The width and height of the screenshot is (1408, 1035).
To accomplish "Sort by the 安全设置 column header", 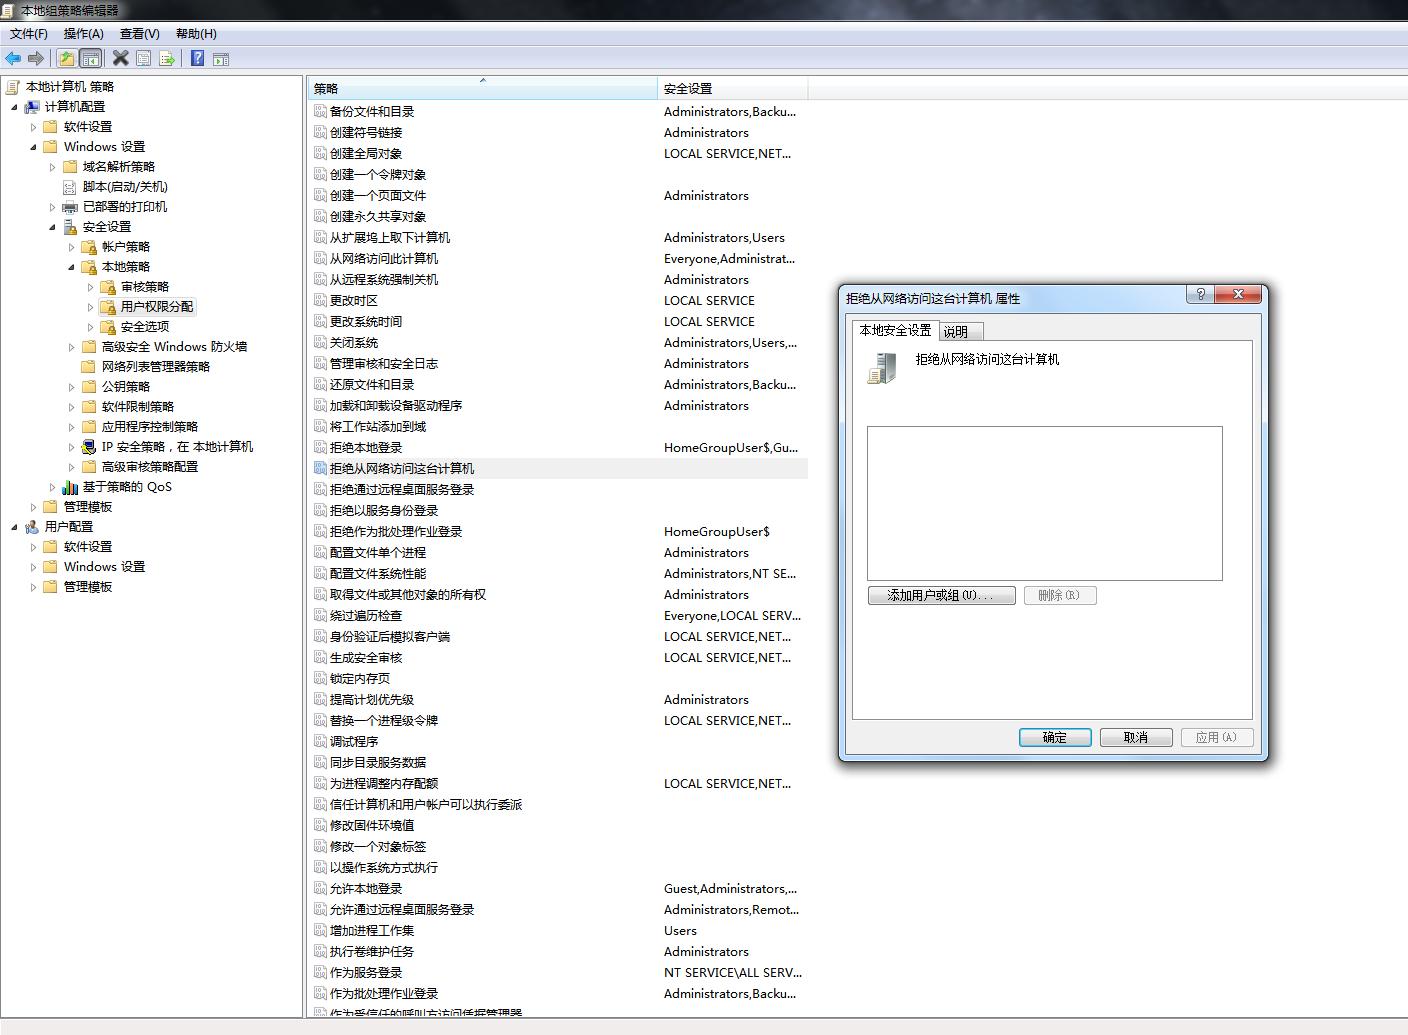I will pyautogui.click(x=730, y=89).
